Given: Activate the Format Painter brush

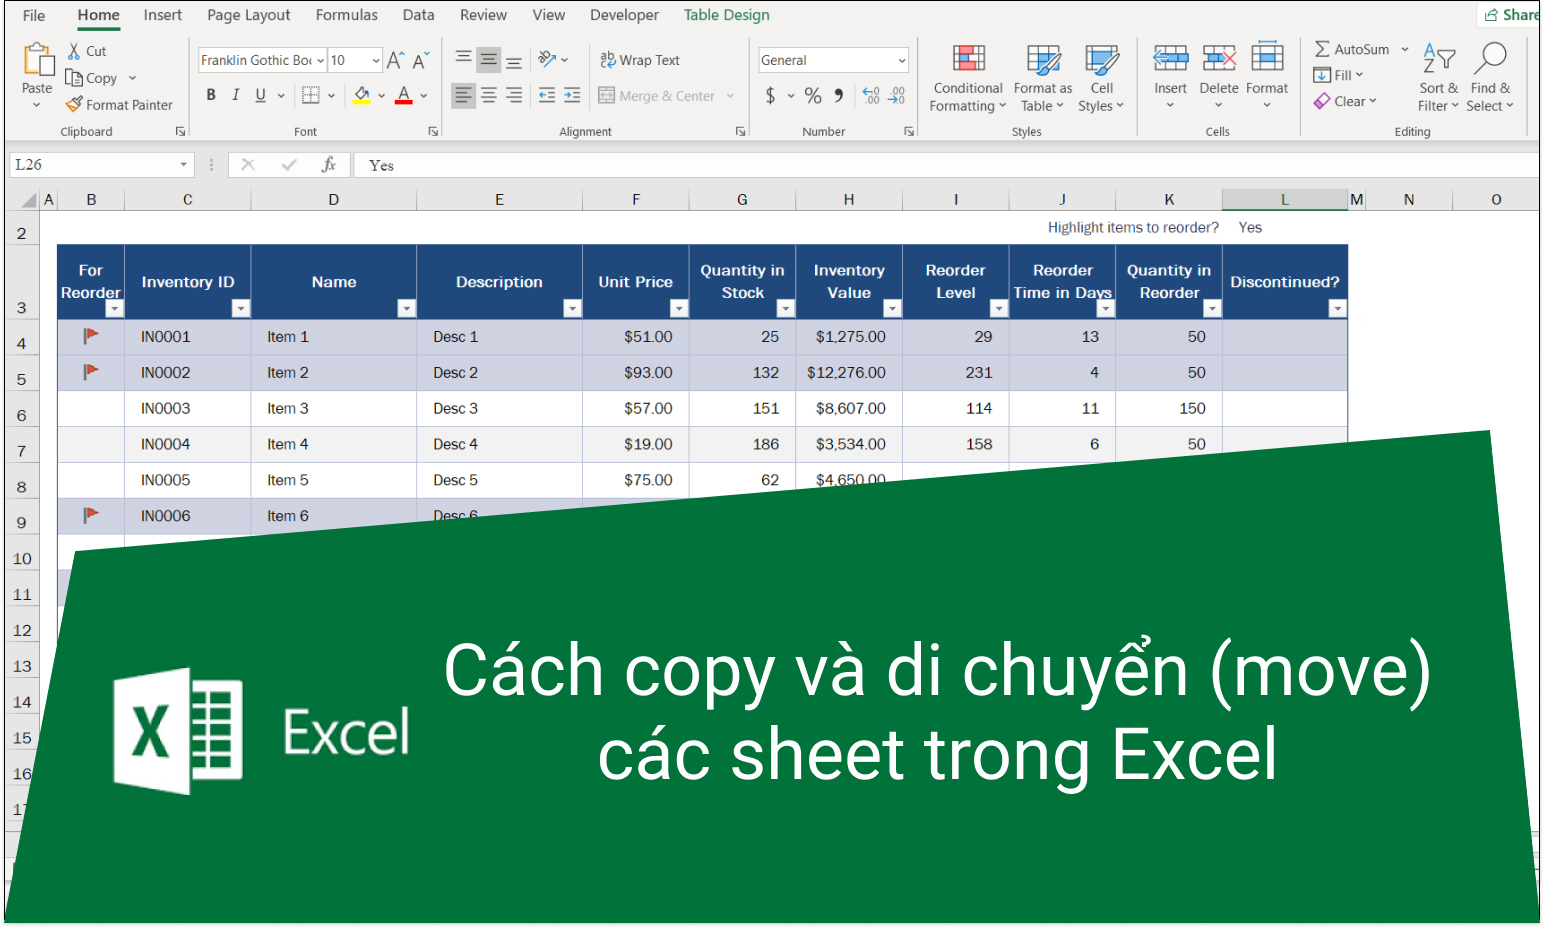Looking at the screenshot, I should pyautogui.click(x=74, y=104).
